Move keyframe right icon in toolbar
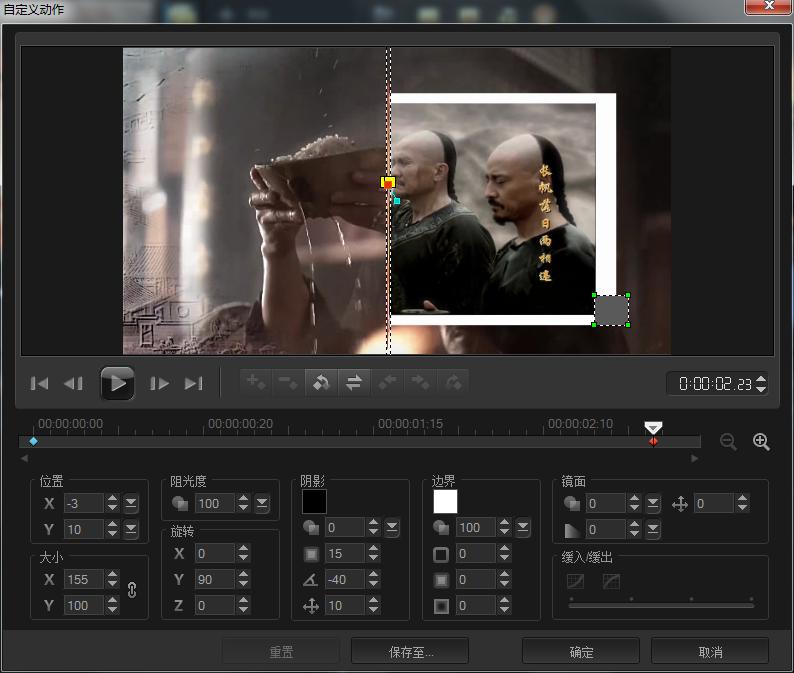 click(x=420, y=382)
